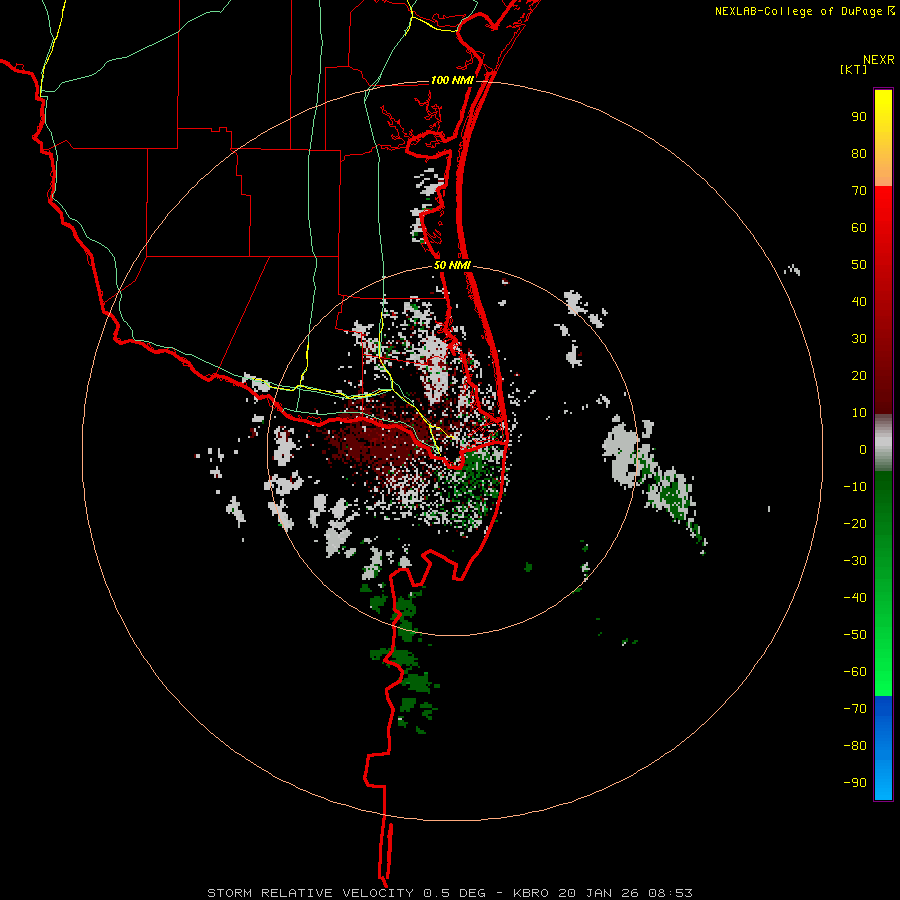Click the gray zero-velocity segment of the color bar
Image resolution: width=900 pixels, height=900 pixels.
coord(883,443)
